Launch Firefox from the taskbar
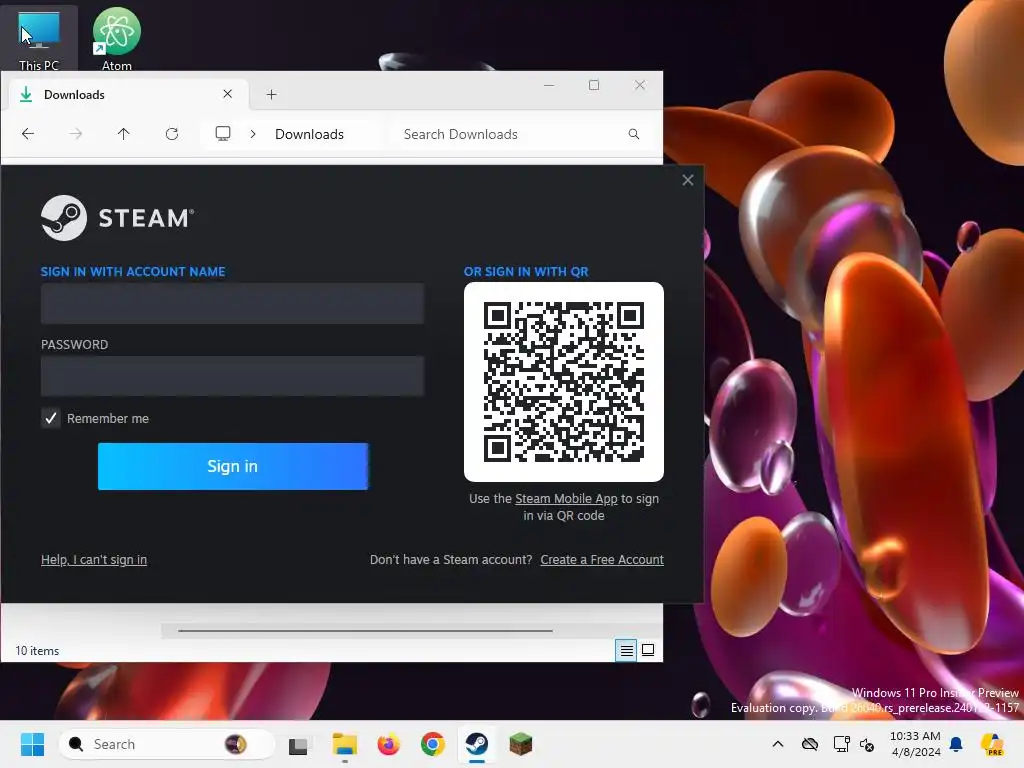1024x768 pixels. click(x=389, y=744)
